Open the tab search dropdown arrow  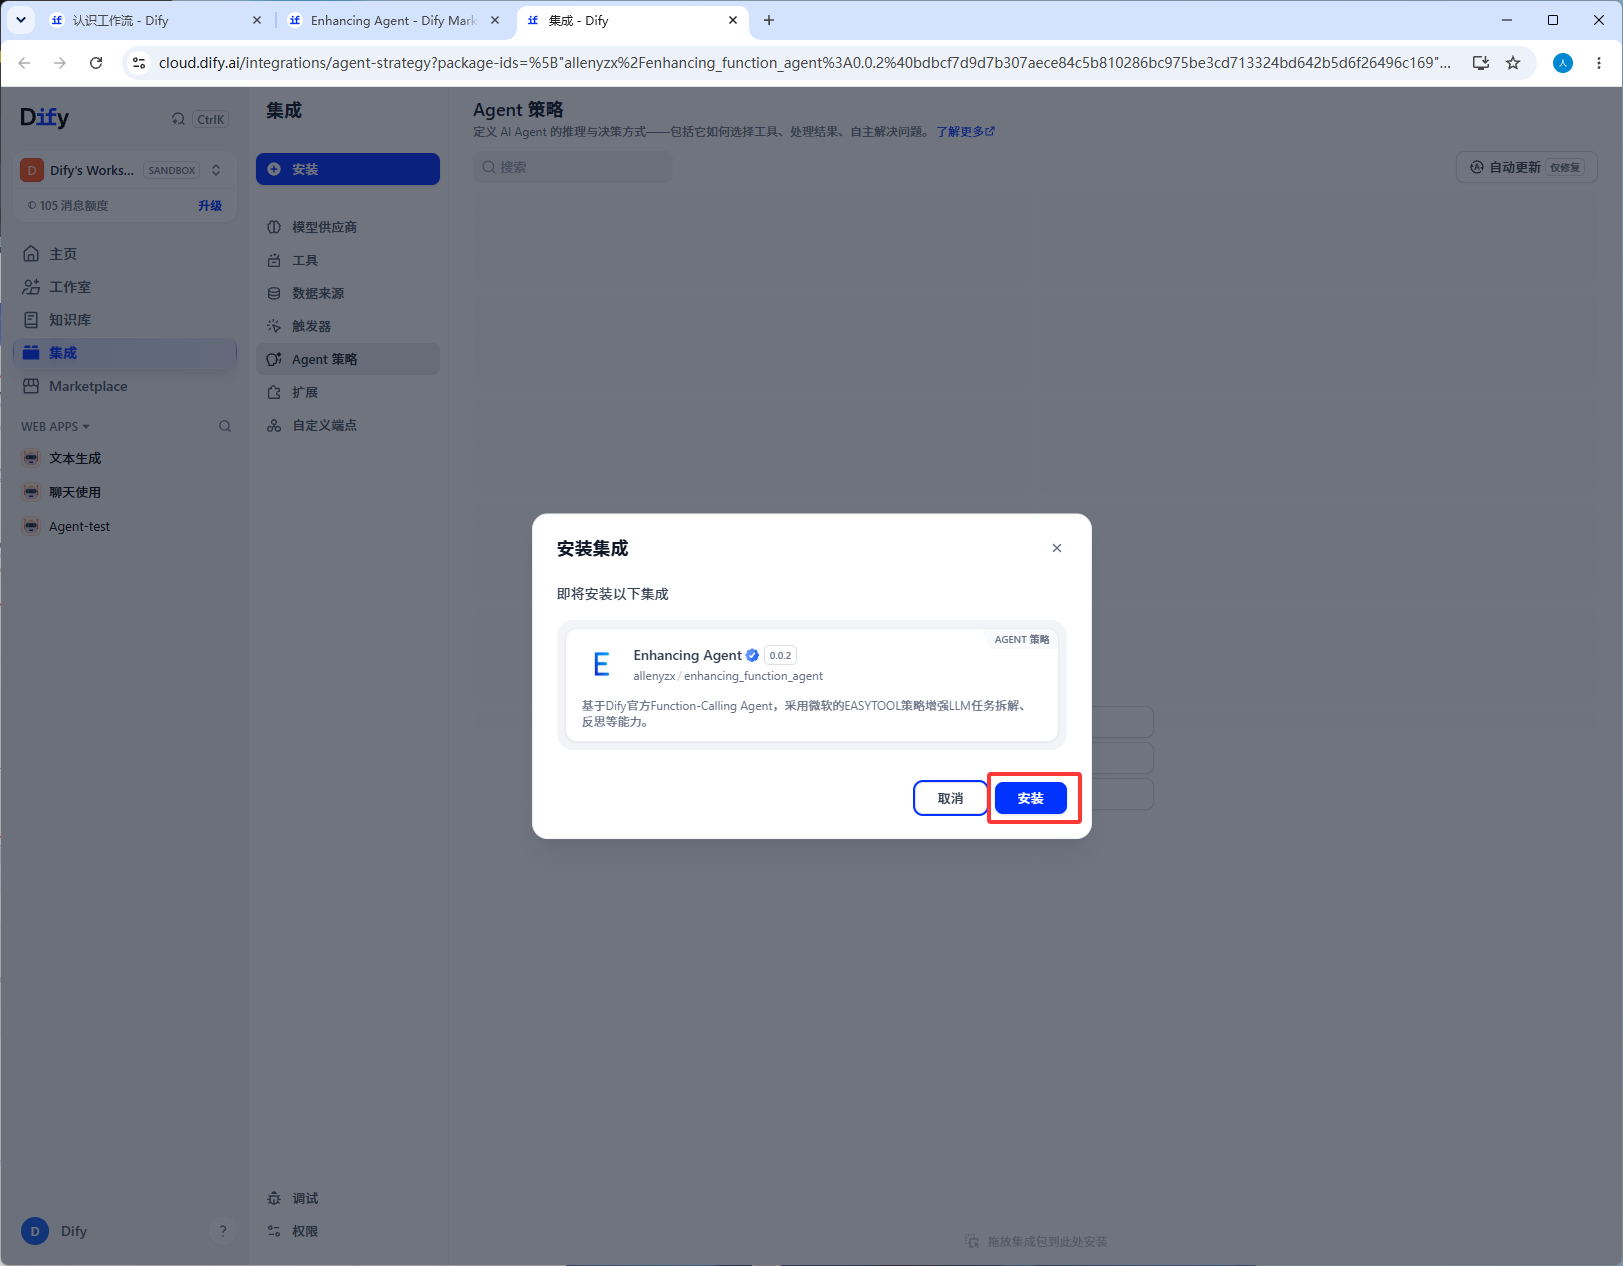21,20
